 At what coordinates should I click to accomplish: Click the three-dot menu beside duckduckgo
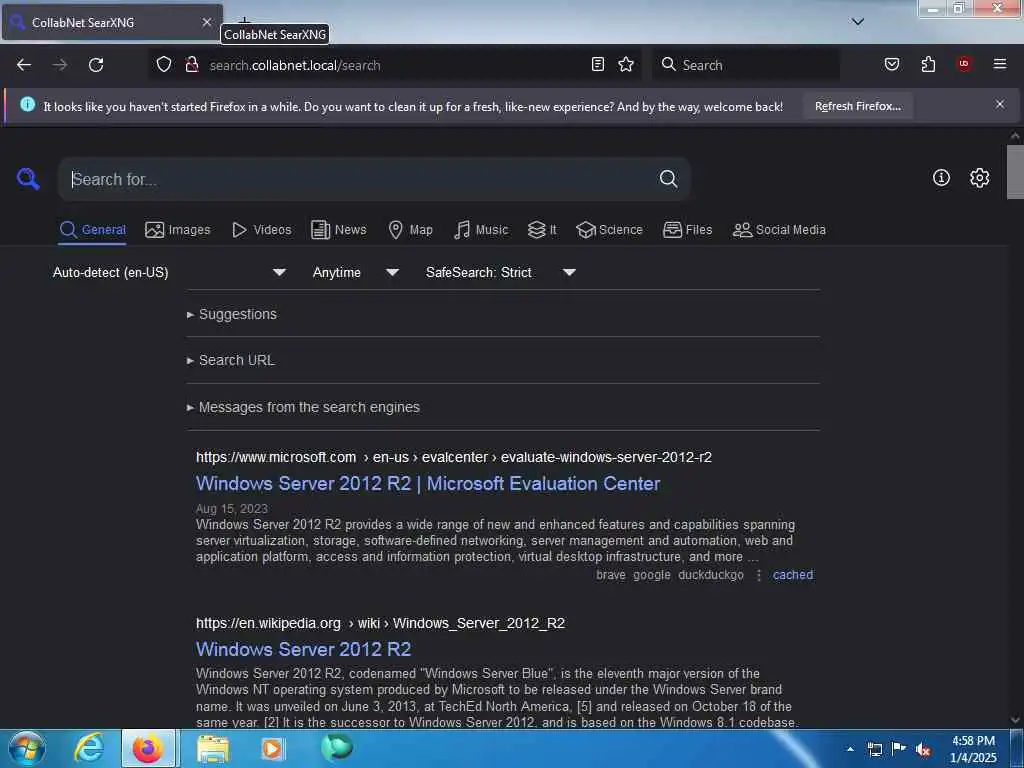(759, 575)
